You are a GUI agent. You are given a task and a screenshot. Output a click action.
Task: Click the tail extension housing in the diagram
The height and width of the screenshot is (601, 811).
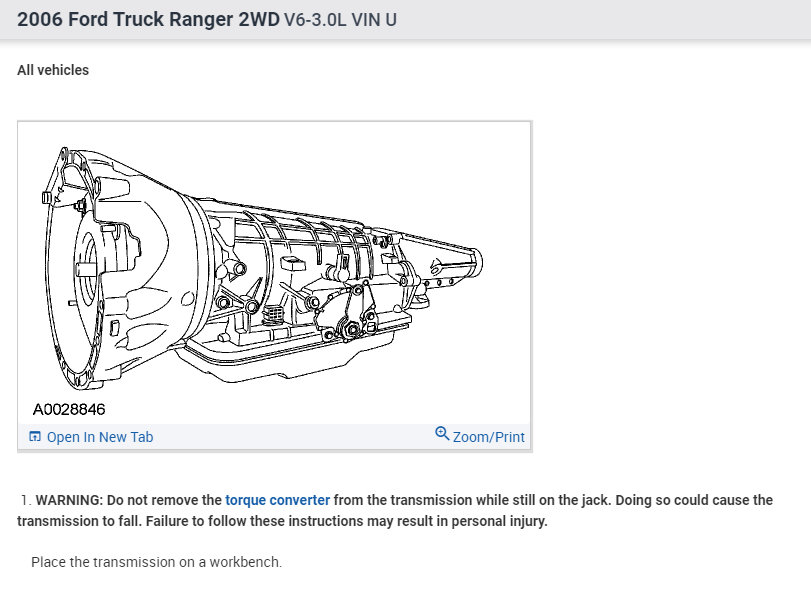coord(440,264)
